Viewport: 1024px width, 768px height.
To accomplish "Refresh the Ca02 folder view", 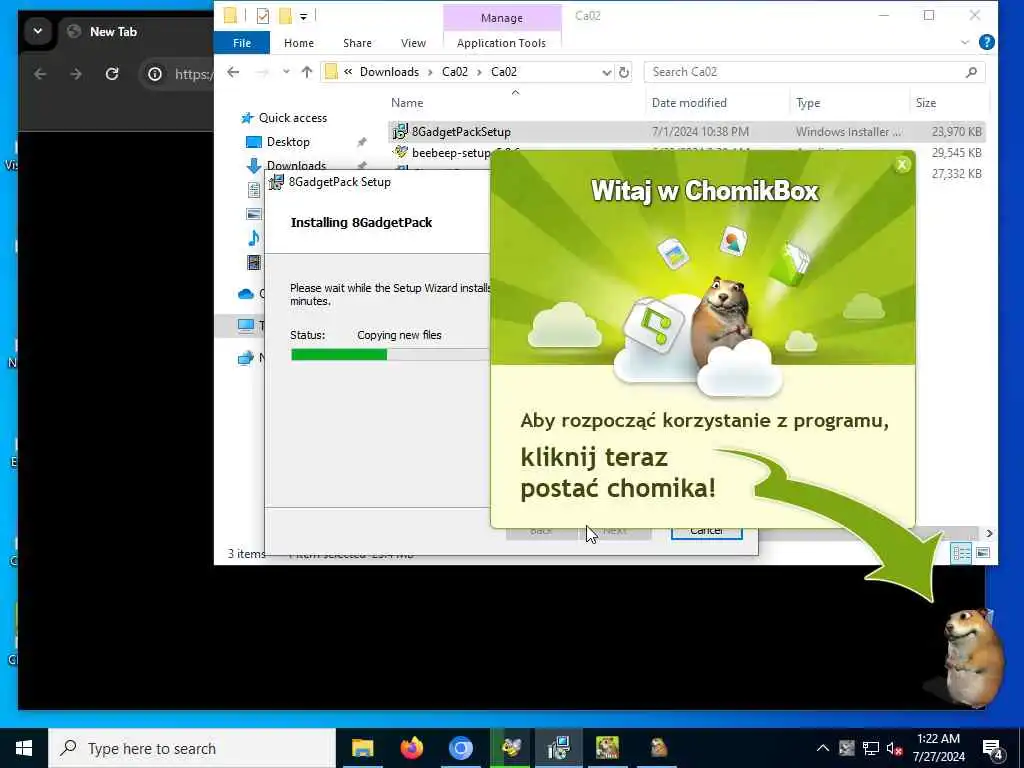I will pyautogui.click(x=624, y=72).
